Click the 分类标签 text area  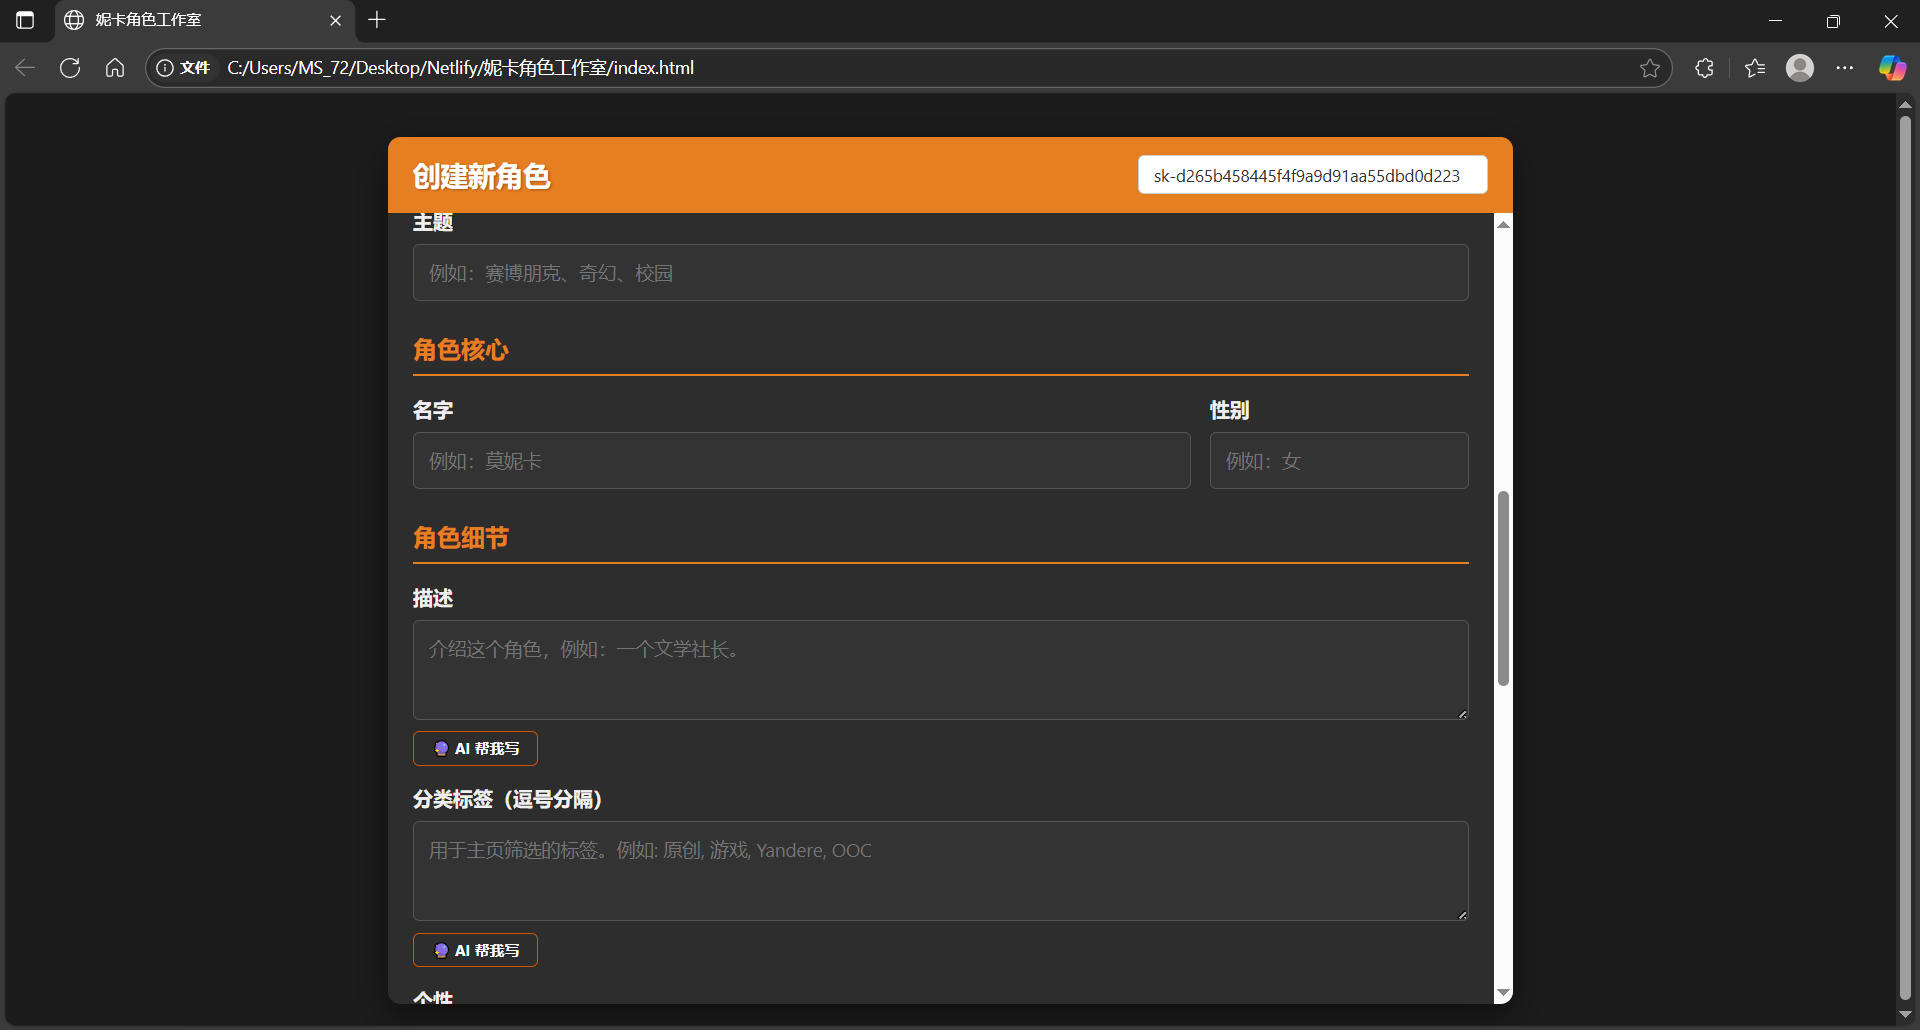pyautogui.click(x=940, y=871)
